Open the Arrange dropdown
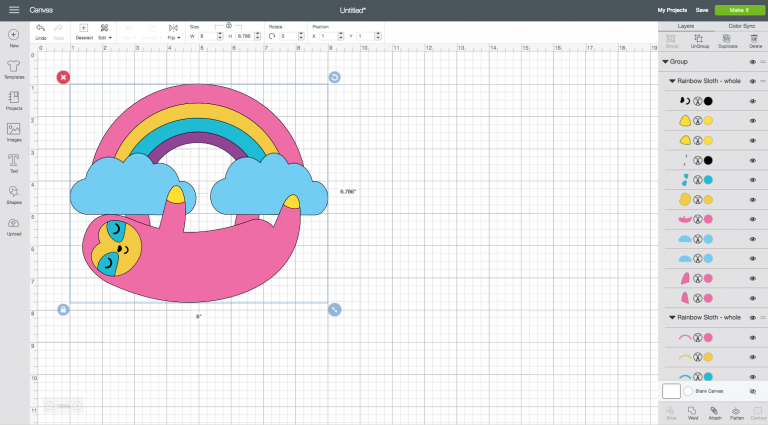The height and width of the screenshot is (425, 768). click(150, 32)
